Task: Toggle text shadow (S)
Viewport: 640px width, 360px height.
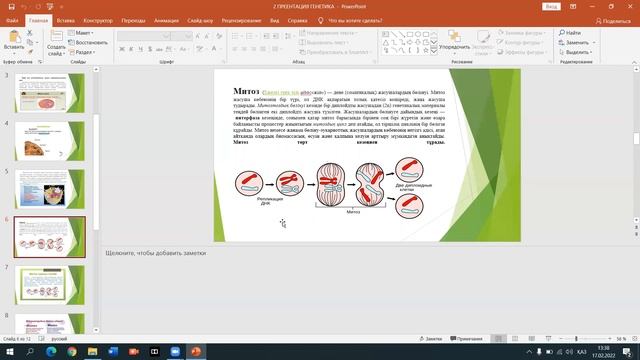Action: click(x=150, y=49)
